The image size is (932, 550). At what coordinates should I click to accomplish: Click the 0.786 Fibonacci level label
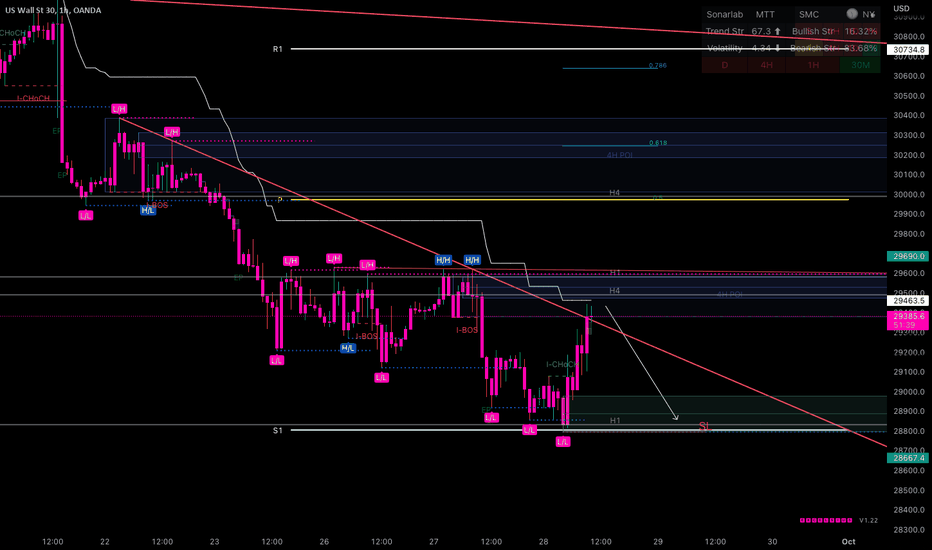tap(657, 65)
